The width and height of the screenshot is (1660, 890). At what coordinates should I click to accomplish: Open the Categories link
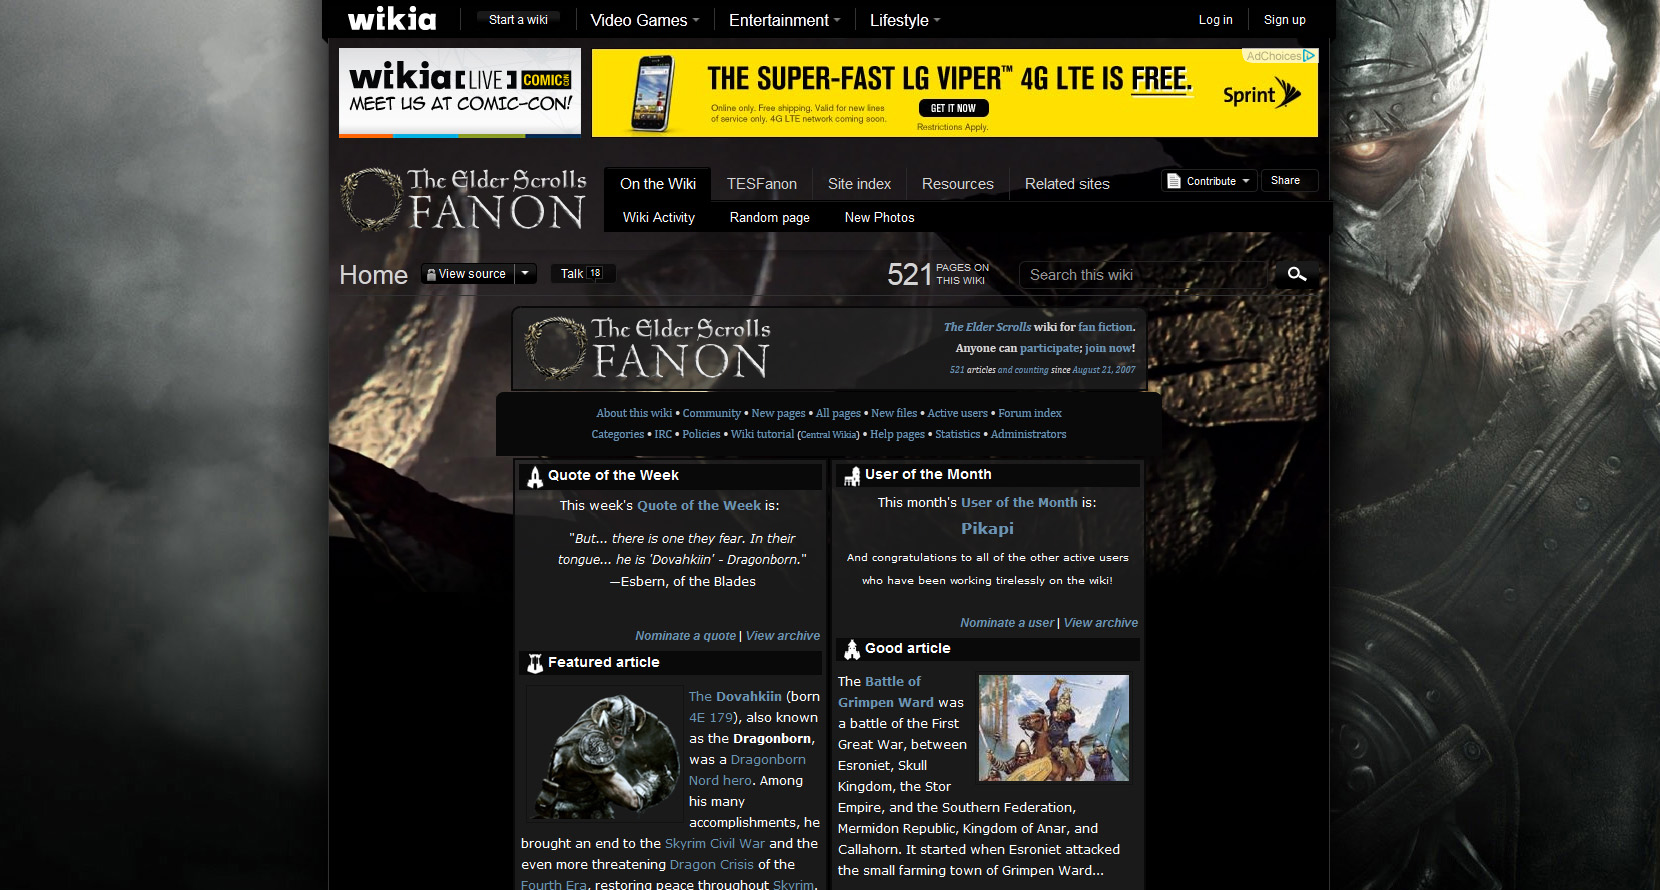618,434
